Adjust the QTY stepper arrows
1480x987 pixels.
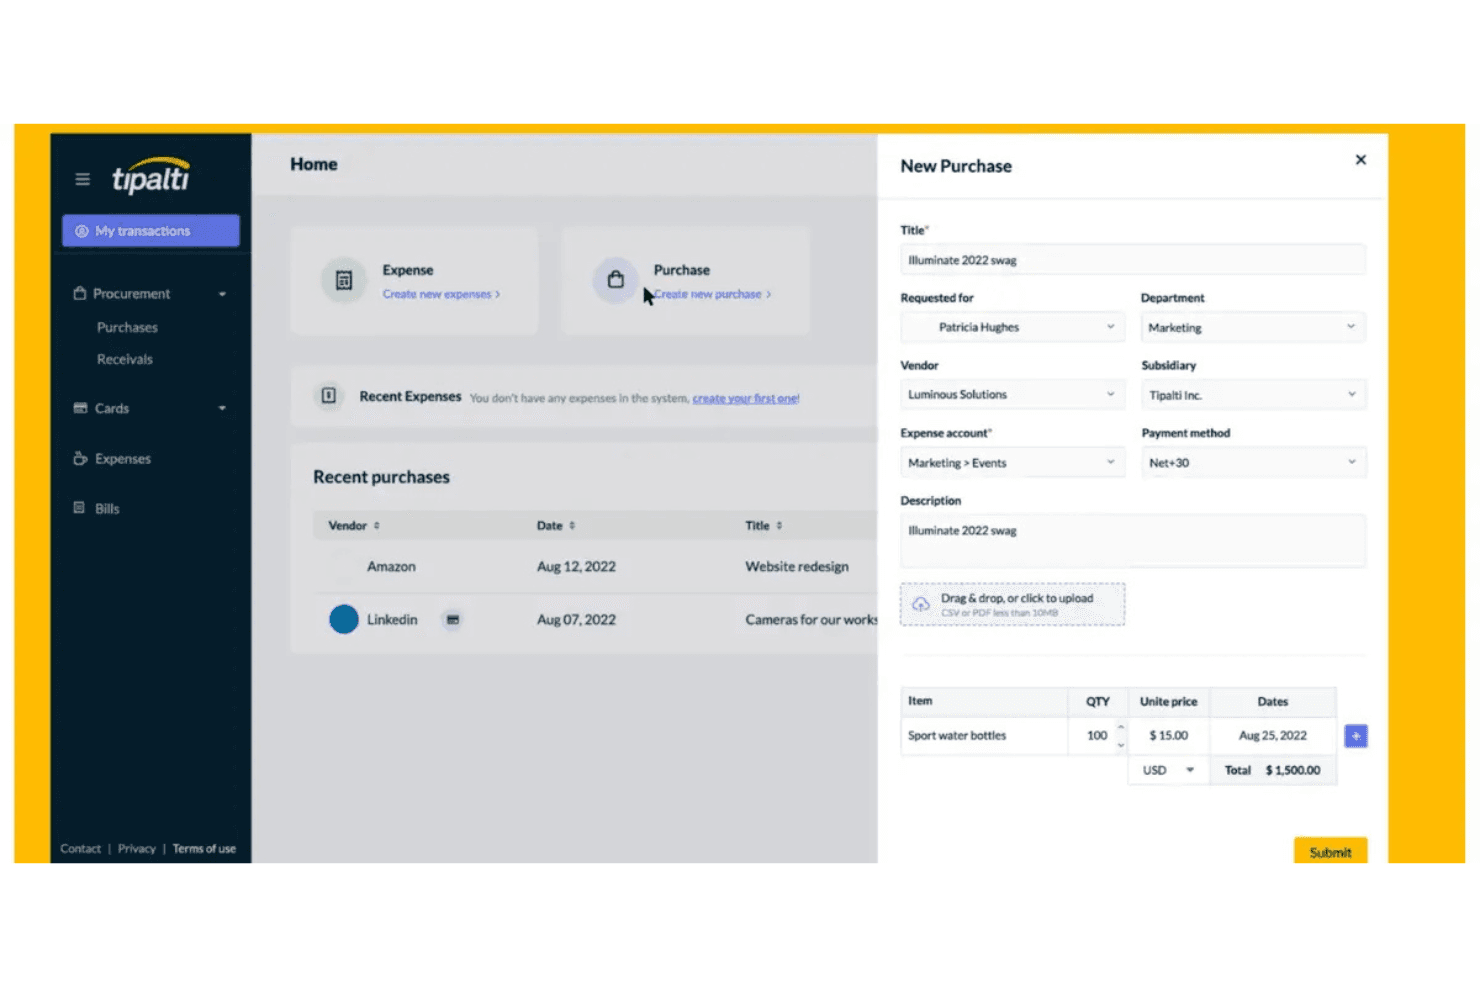click(1121, 736)
